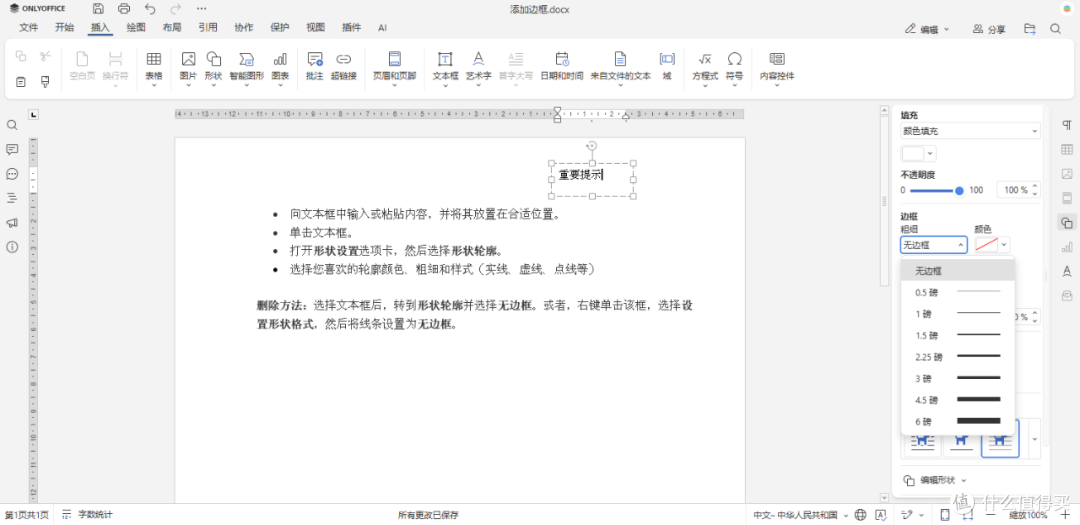This screenshot has height=525, width=1080.
Task: Open 内容控件 content controls
Action: click(777, 68)
